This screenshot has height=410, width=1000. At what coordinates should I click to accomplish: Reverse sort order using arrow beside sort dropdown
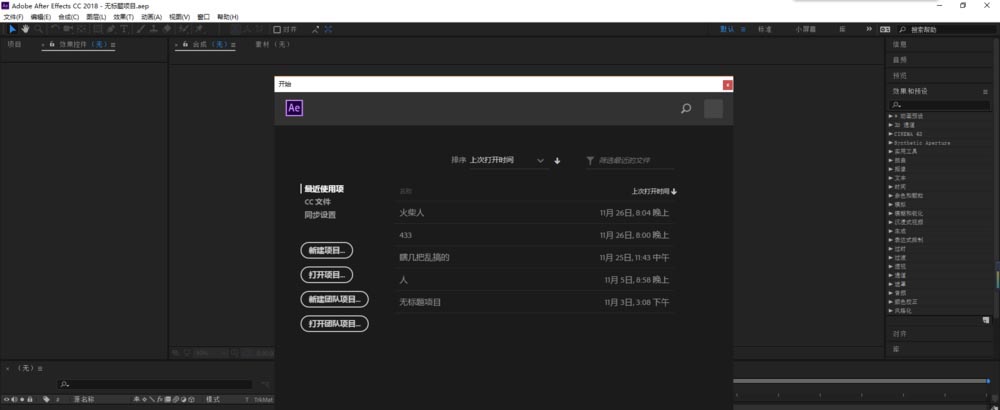(x=558, y=160)
